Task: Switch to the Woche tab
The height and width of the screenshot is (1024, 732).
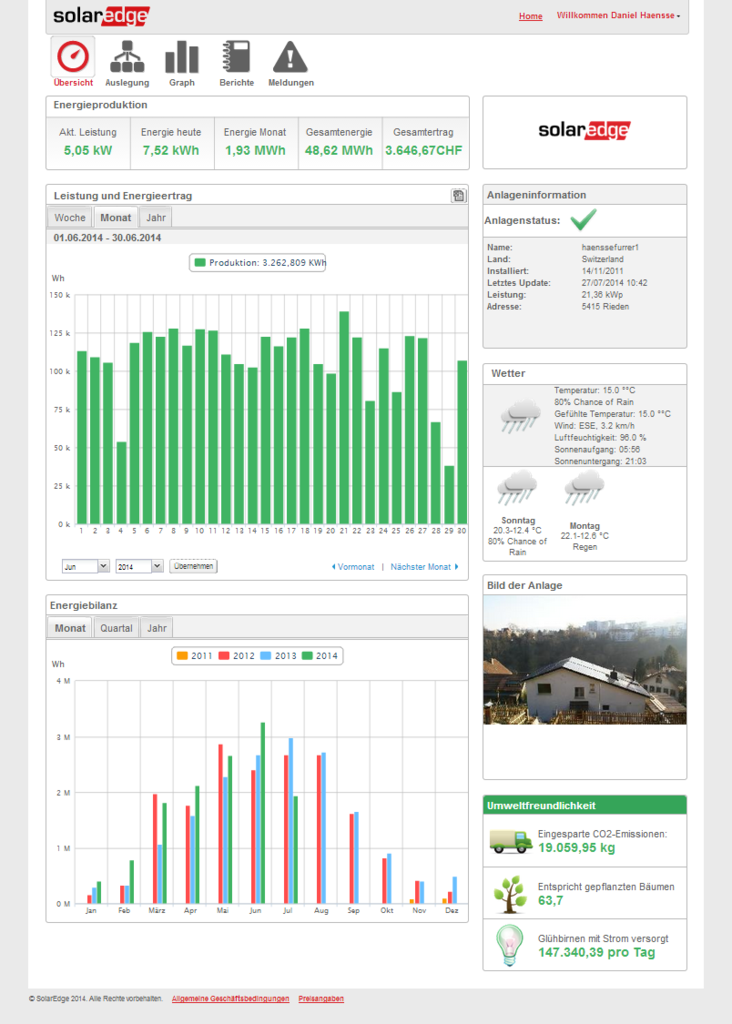Action: [x=70, y=217]
